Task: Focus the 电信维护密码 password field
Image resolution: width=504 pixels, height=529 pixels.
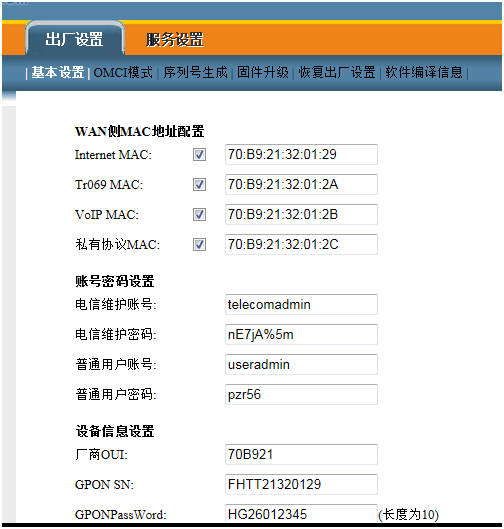Action: tap(301, 335)
